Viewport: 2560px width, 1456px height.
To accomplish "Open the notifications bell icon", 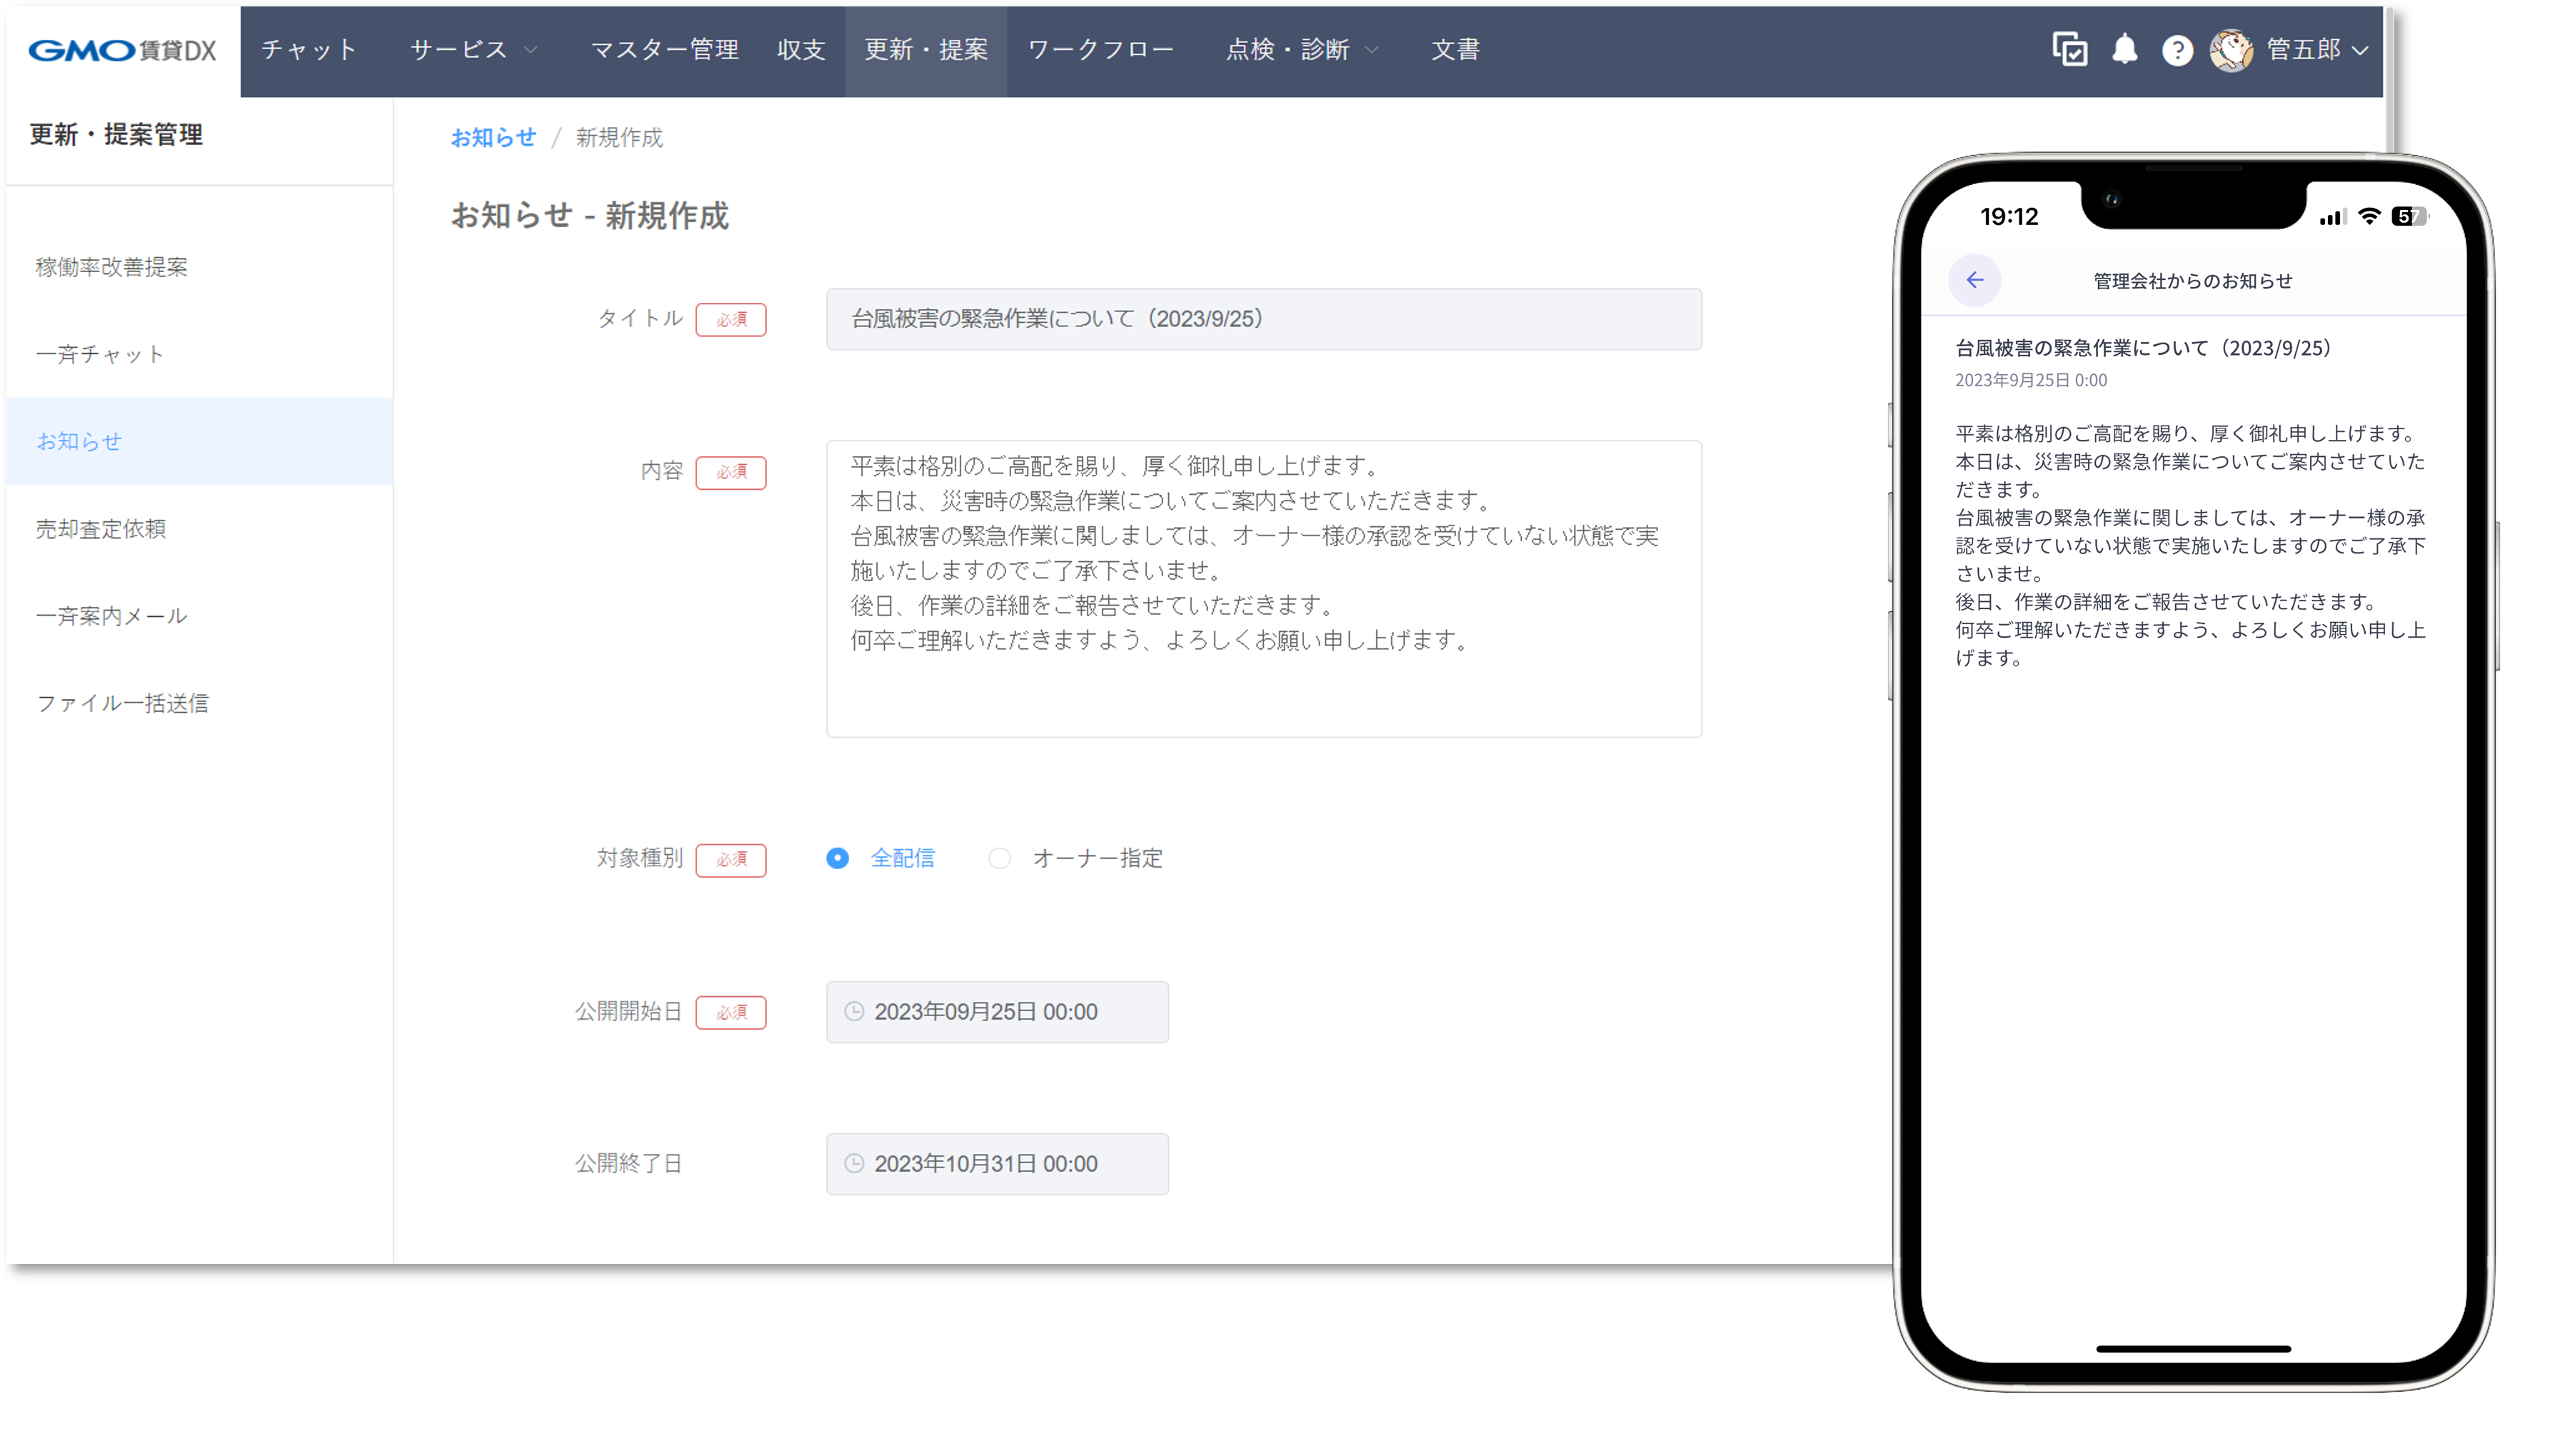I will pos(2125,49).
